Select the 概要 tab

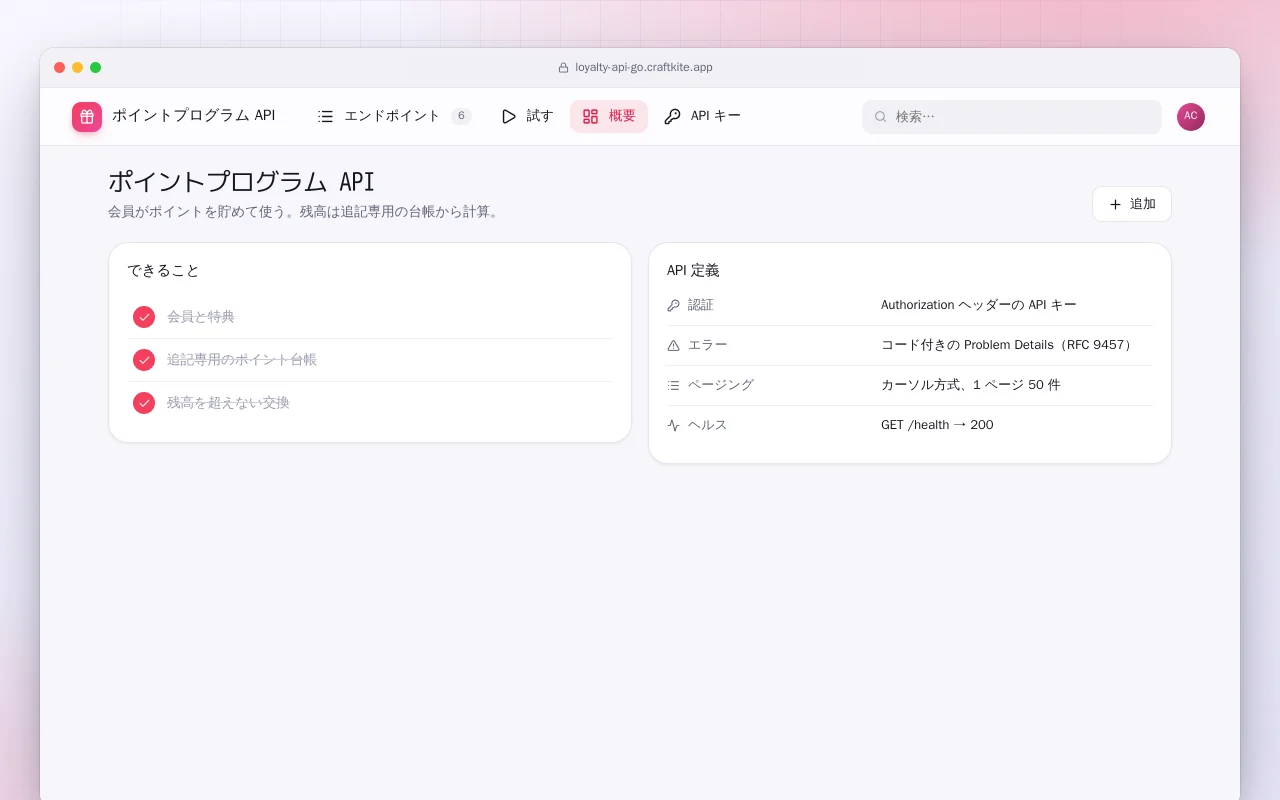[609, 116]
